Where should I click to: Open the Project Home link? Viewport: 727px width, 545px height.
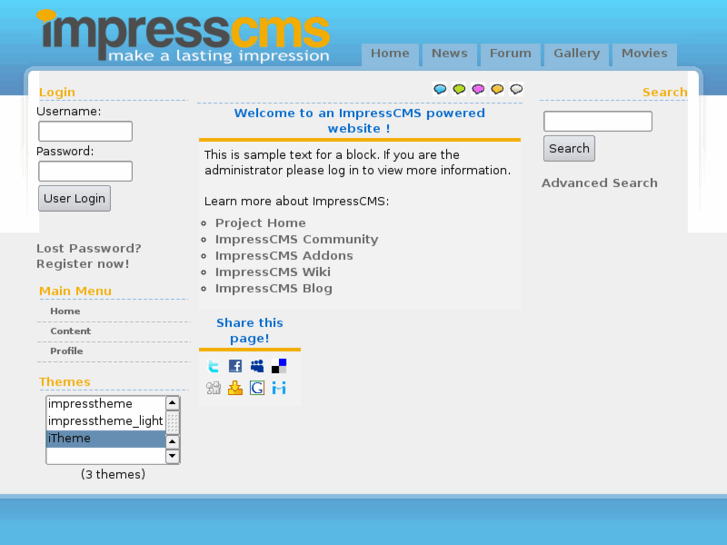260,223
